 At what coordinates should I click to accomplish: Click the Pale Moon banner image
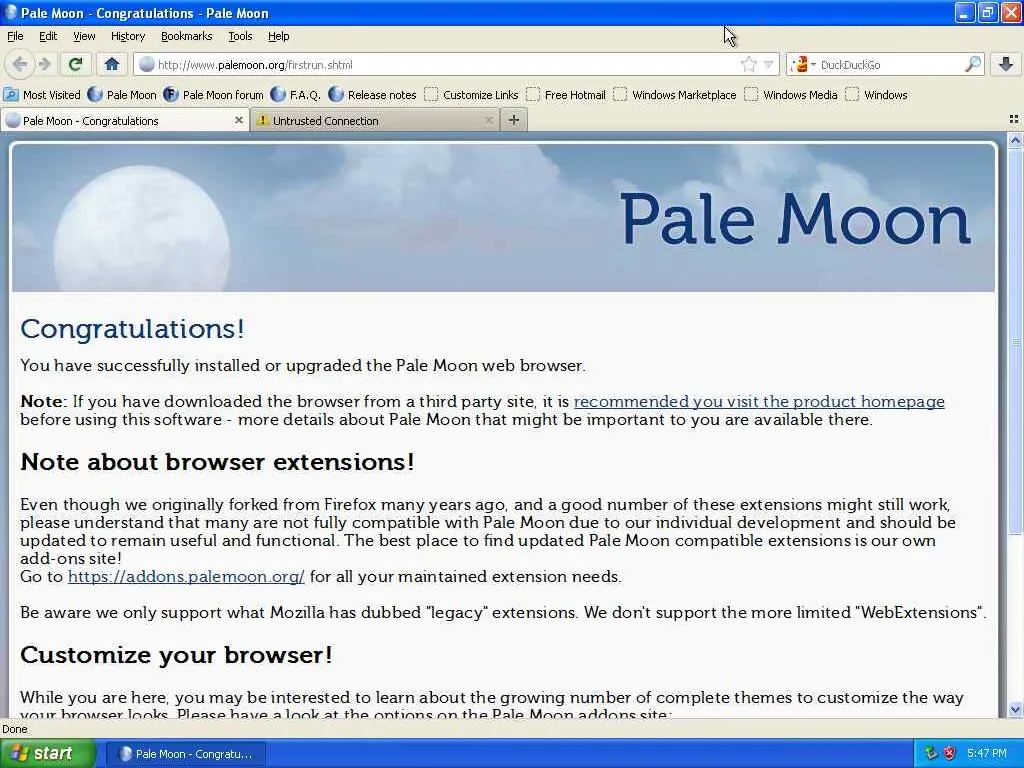pos(504,217)
